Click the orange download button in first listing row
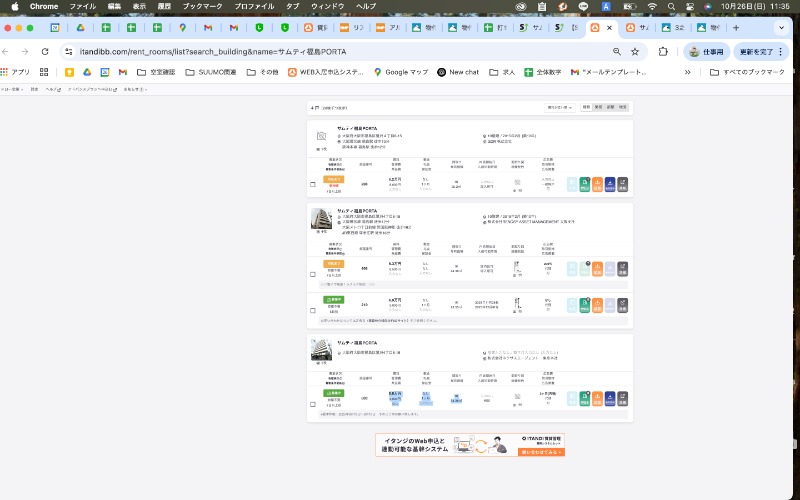The height and width of the screenshot is (500, 800). 597,184
